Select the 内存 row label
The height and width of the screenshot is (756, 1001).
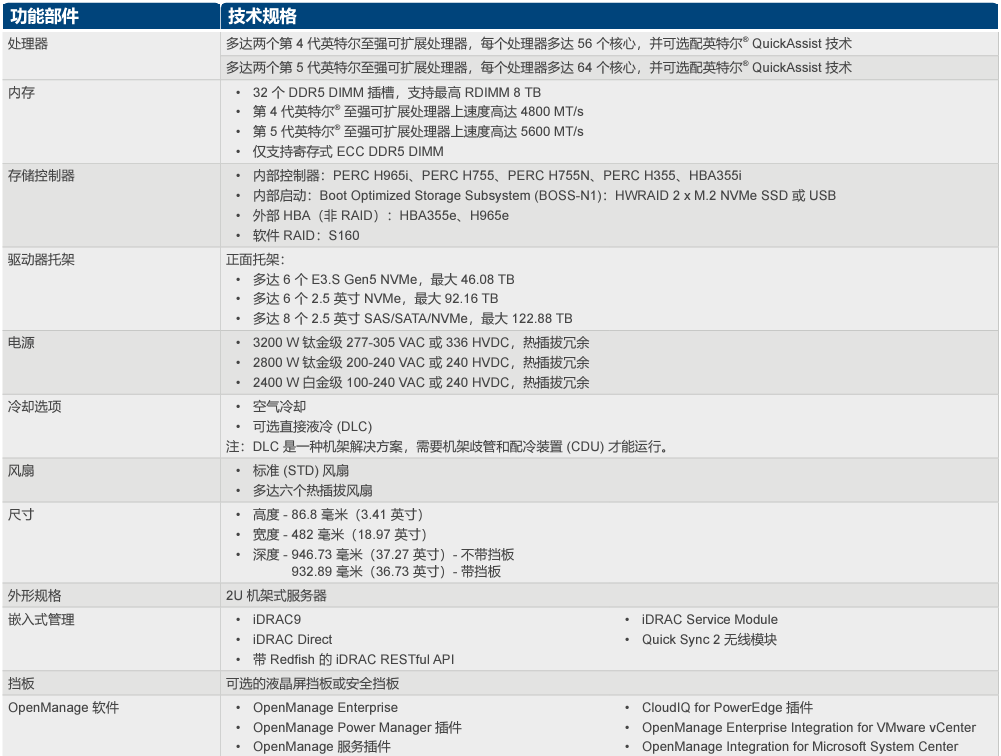point(21,93)
